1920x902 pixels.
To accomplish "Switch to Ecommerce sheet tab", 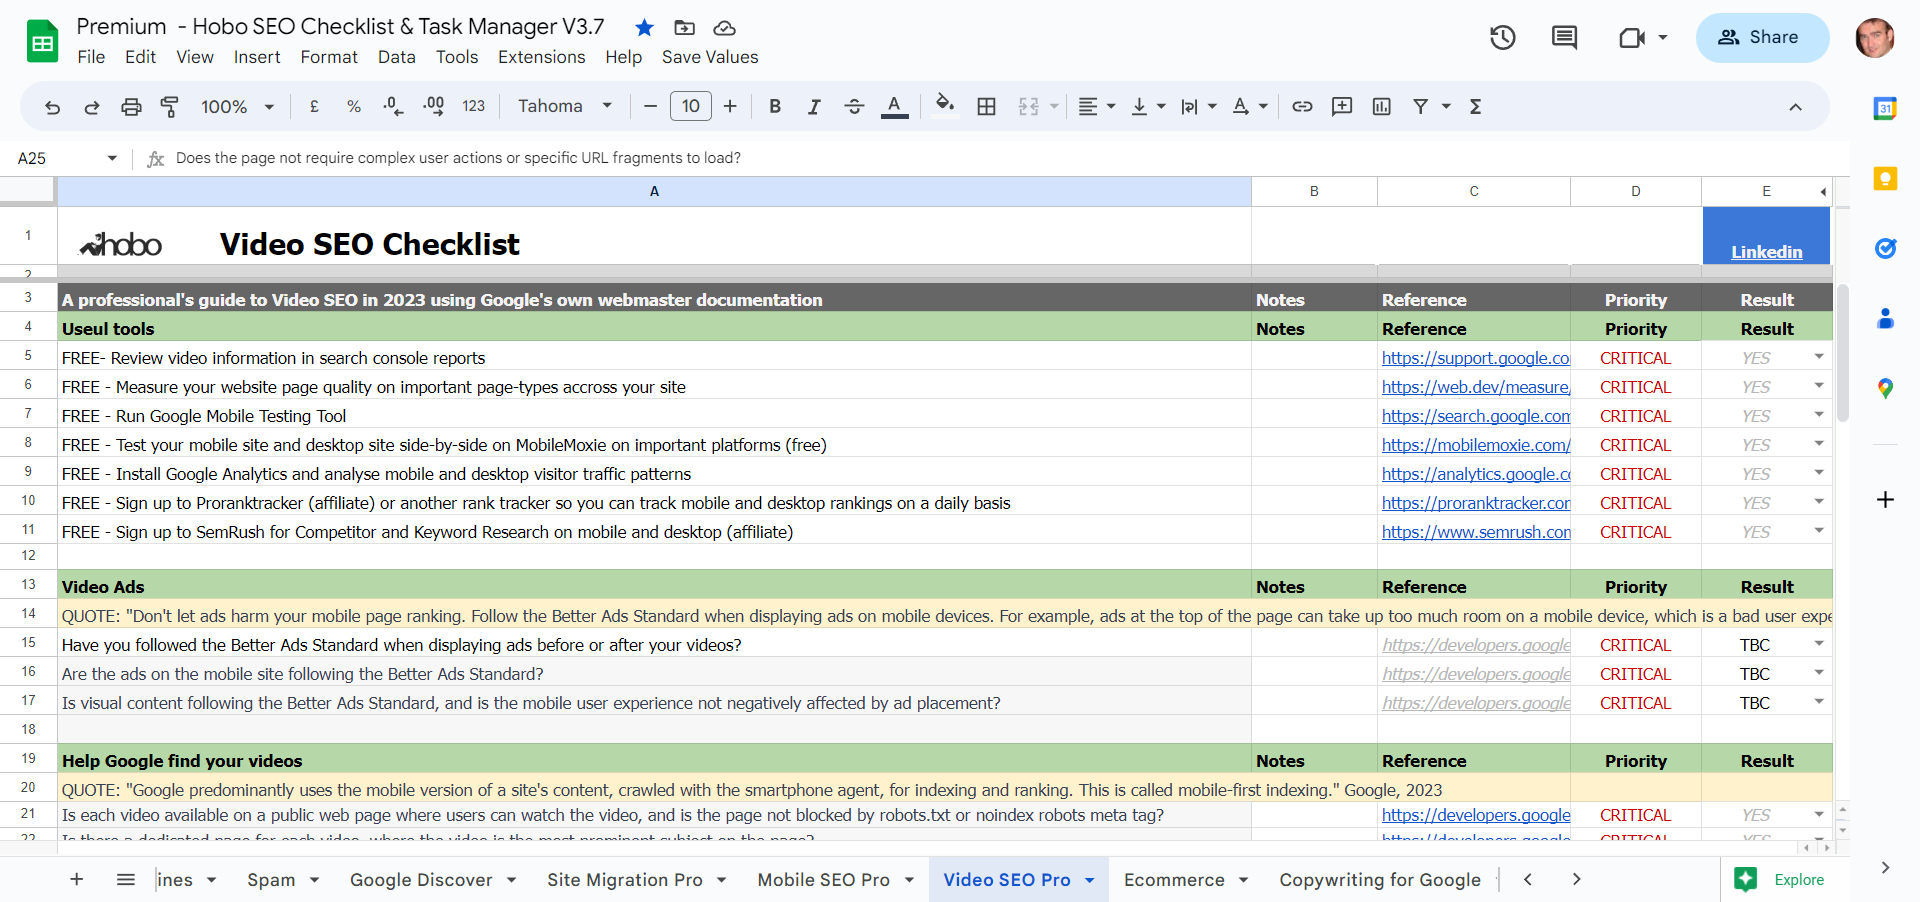I will click(x=1174, y=880).
